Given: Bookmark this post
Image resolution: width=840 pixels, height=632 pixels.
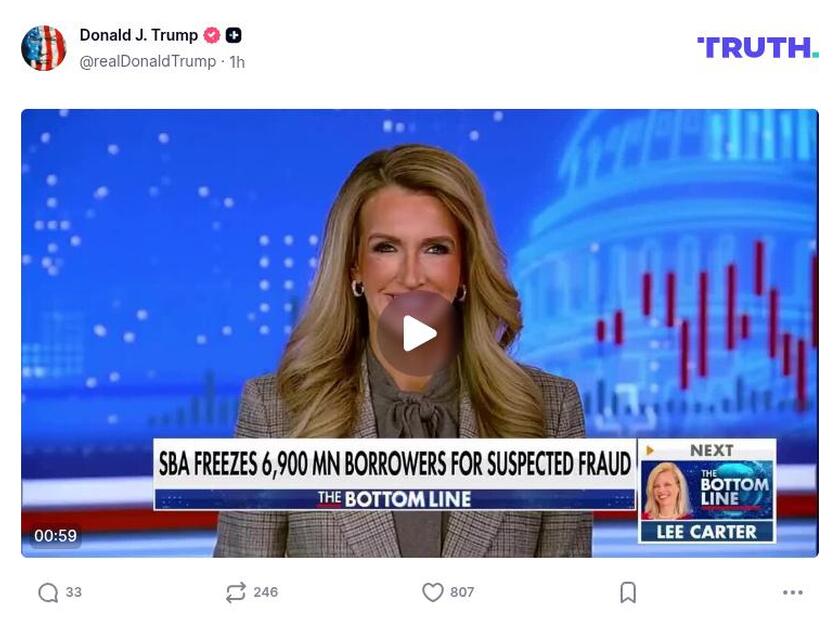Looking at the screenshot, I should [628, 592].
